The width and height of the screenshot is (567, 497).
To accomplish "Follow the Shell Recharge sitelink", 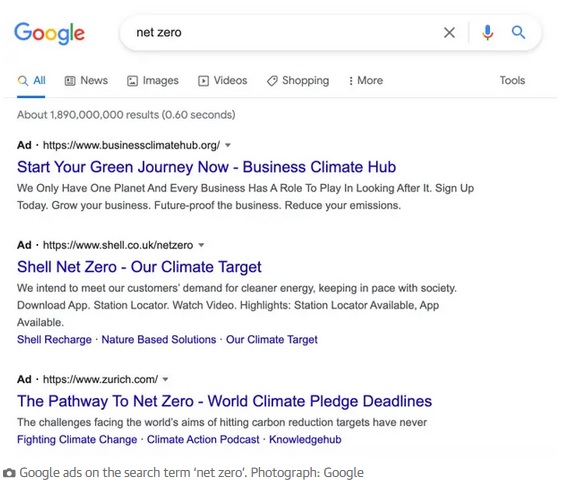I will point(54,340).
